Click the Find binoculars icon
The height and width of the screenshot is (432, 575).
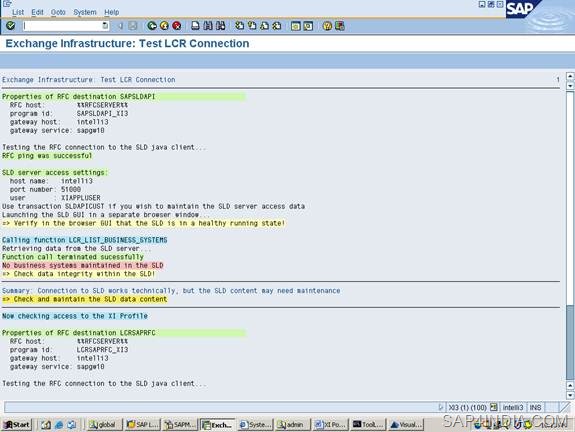pyautogui.click(x=208, y=26)
